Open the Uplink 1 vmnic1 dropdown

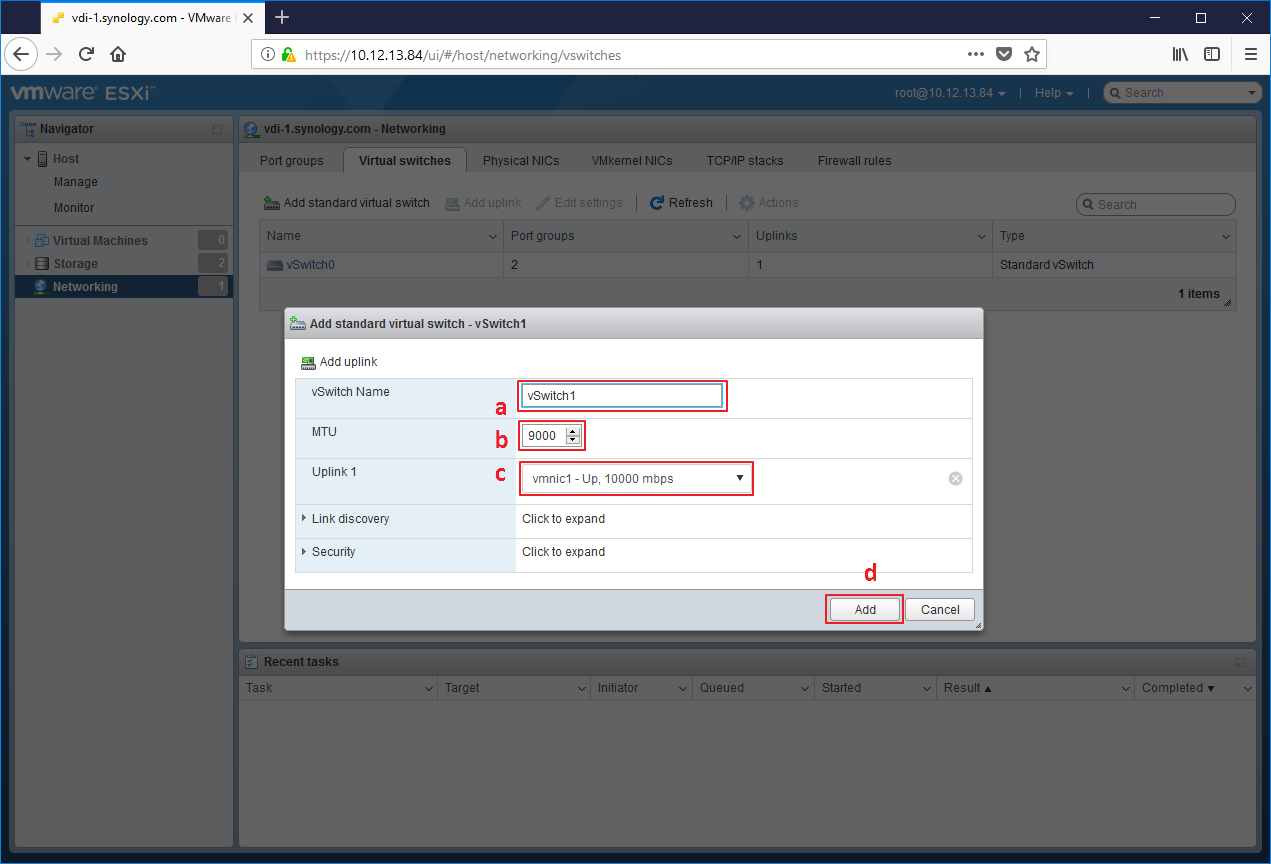click(636, 479)
